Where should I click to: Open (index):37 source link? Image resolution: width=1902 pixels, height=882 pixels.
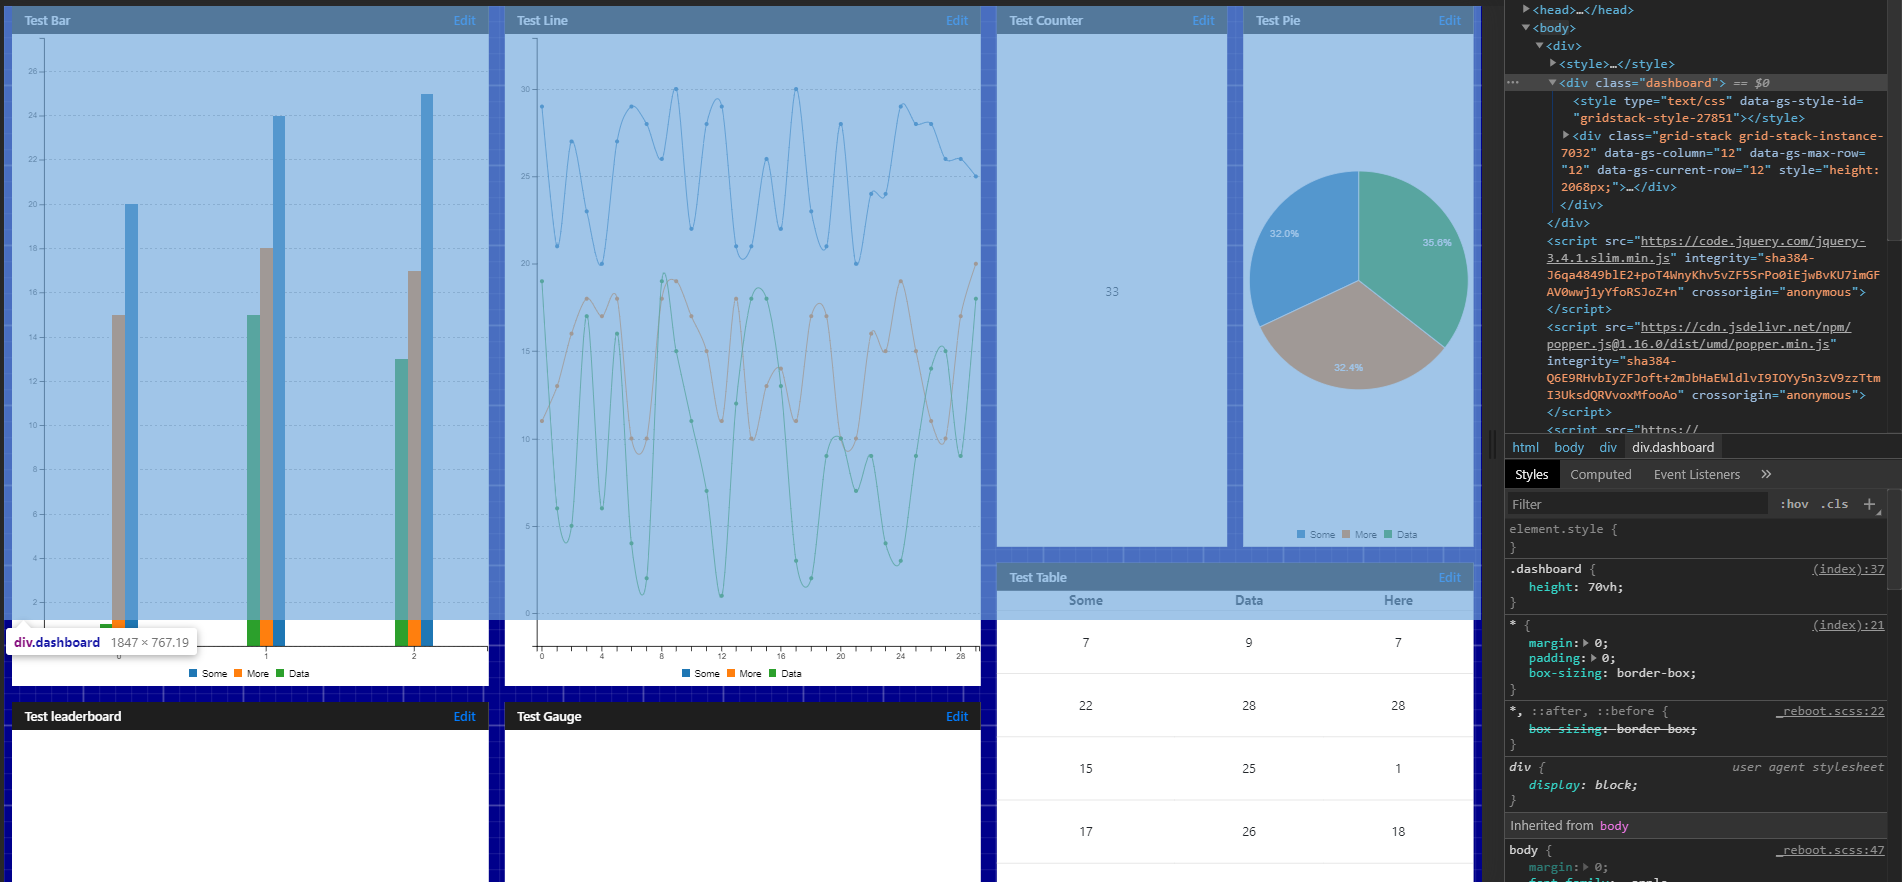(1848, 569)
